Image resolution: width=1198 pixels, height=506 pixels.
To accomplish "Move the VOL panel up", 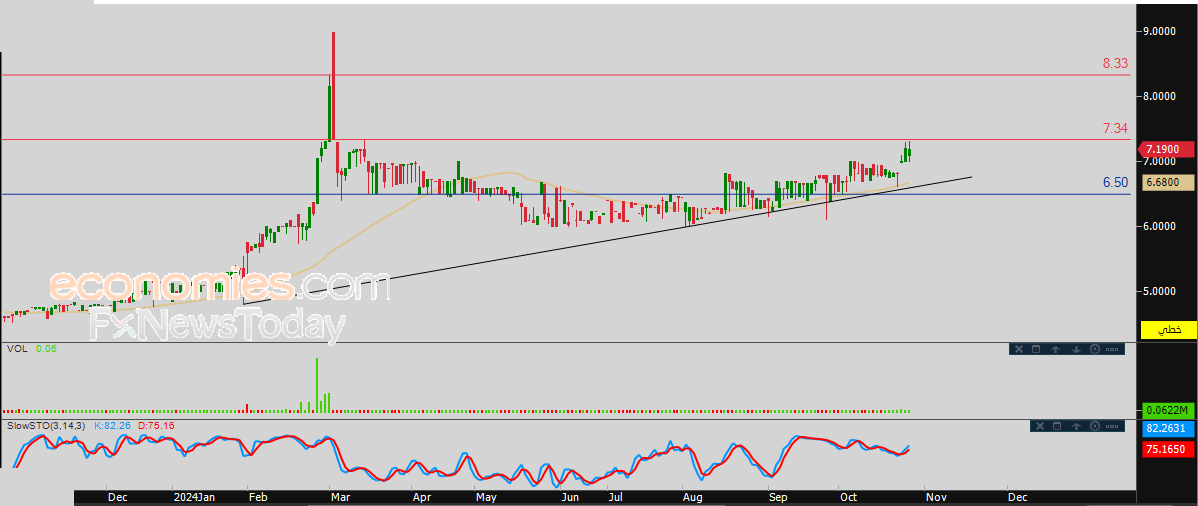I will coord(1055,349).
